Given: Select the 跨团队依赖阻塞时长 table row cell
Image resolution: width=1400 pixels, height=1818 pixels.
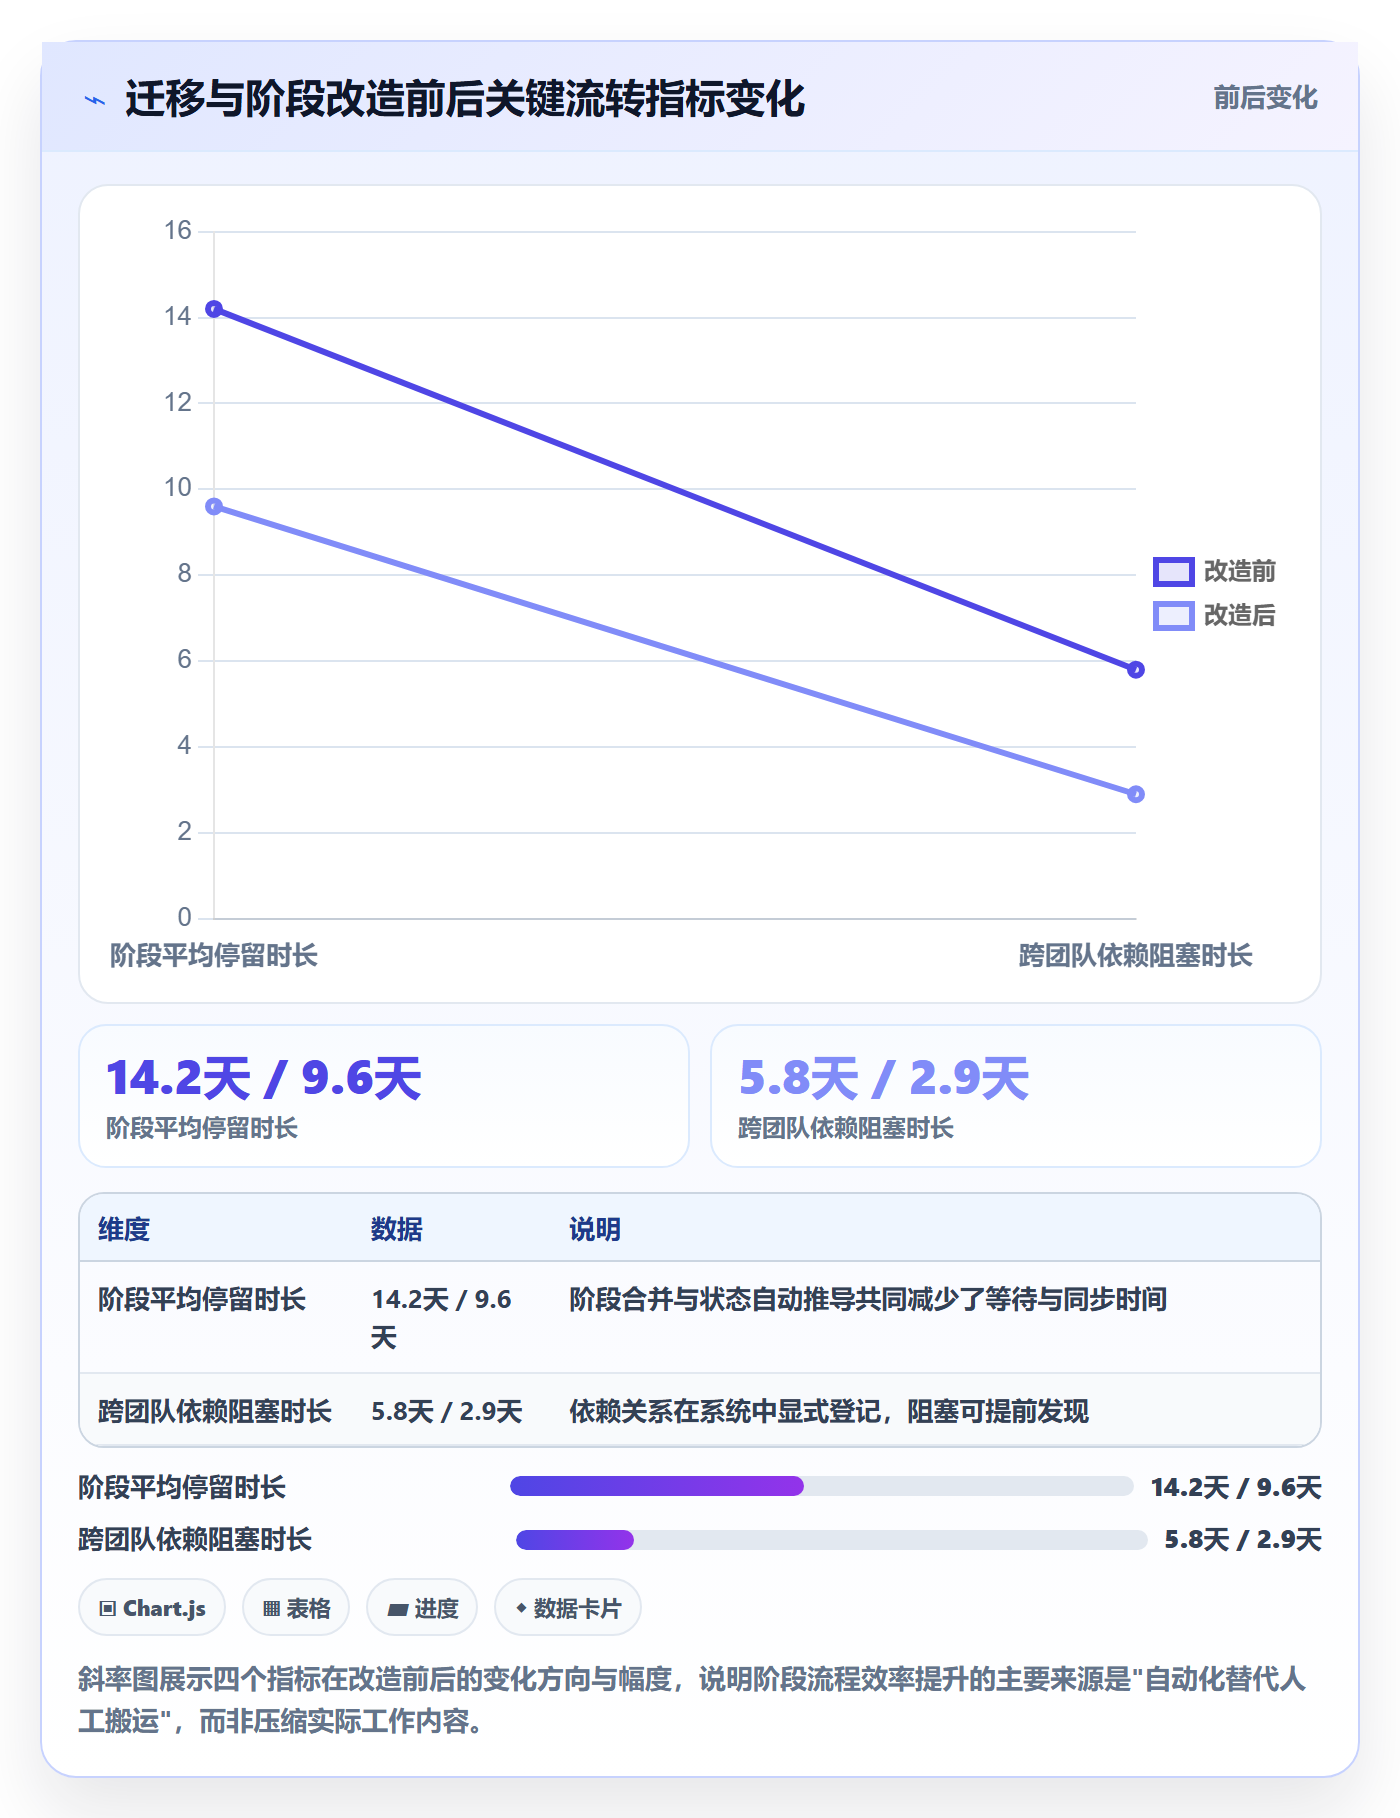Looking at the screenshot, I should point(215,1411).
